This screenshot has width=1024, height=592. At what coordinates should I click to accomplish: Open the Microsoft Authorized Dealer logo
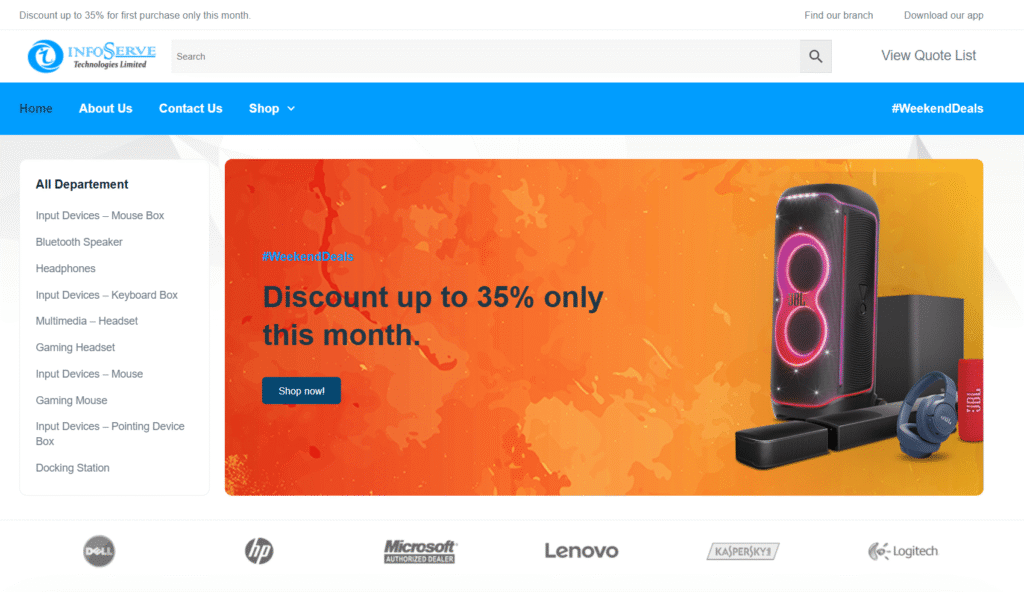click(420, 551)
